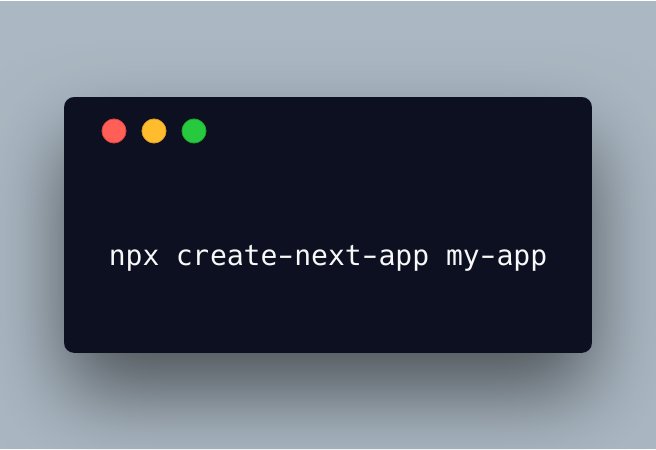This screenshot has height=450, width=656.
Task: Click the hyphen inside my-app
Action: pyautogui.click(x=488, y=258)
